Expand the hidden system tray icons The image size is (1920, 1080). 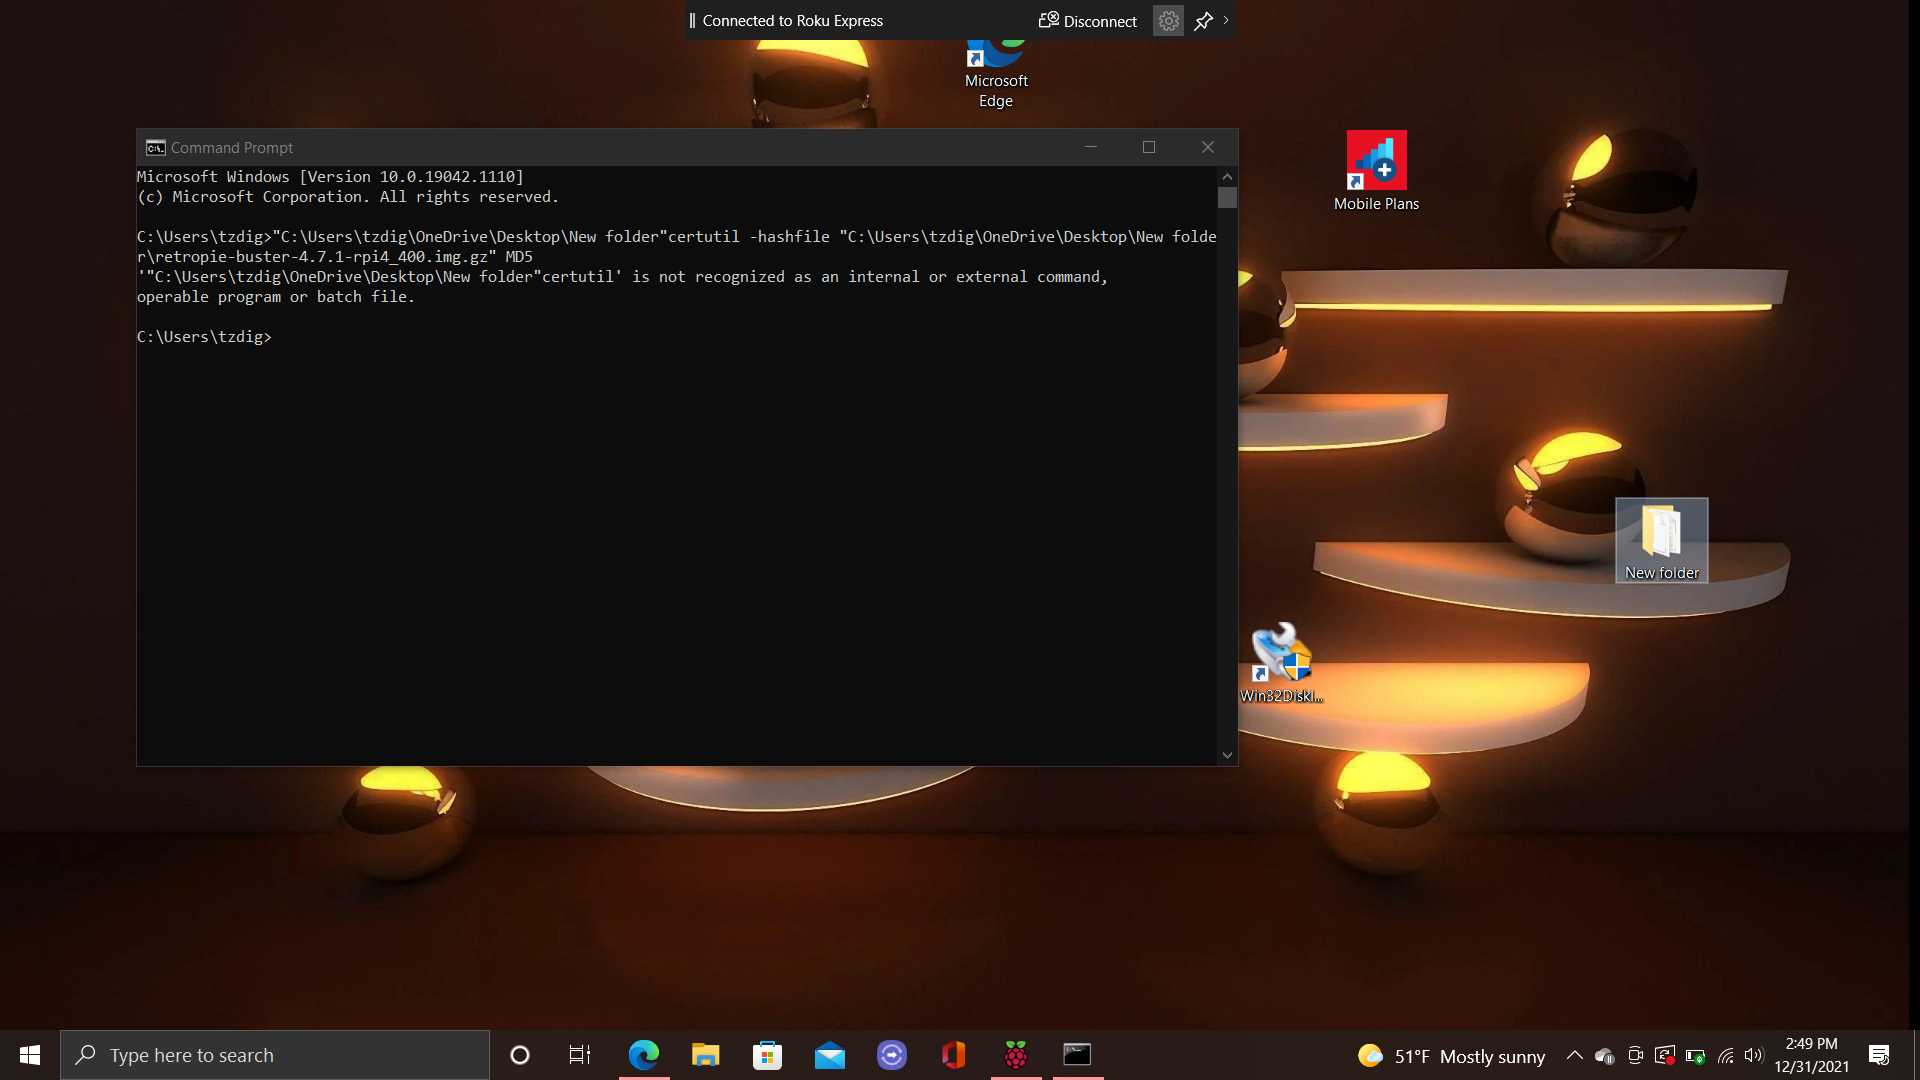(1574, 1056)
